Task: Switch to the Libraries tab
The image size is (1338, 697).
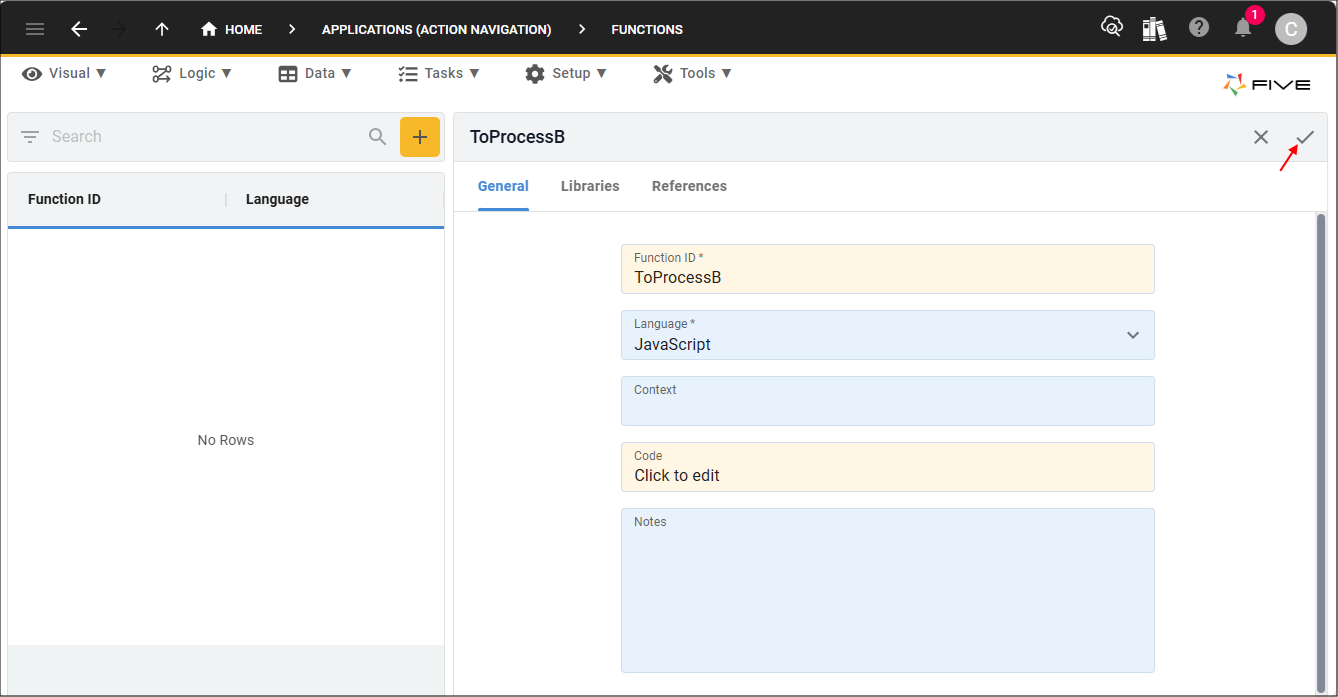Action: click(x=590, y=186)
